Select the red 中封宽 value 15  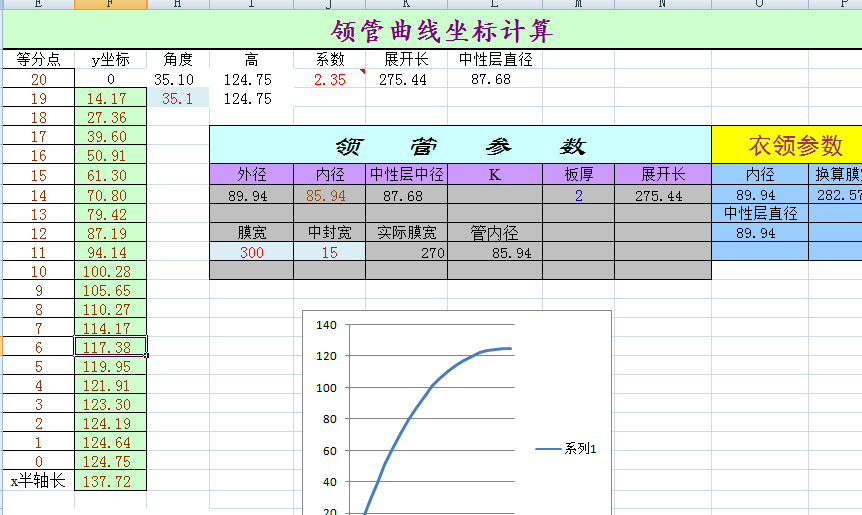(330, 252)
